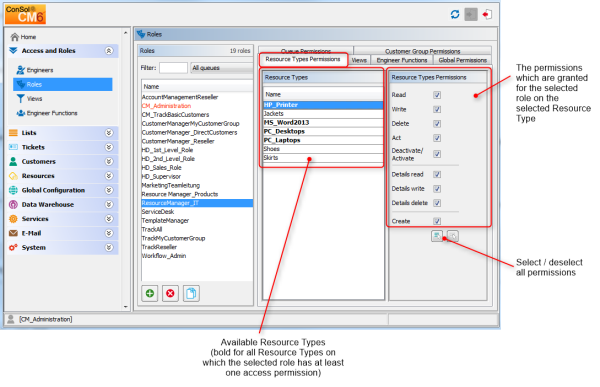Select the PC_Laptops resource type
Image resolution: width=600 pixels, height=387 pixels.
coord(323,140)
